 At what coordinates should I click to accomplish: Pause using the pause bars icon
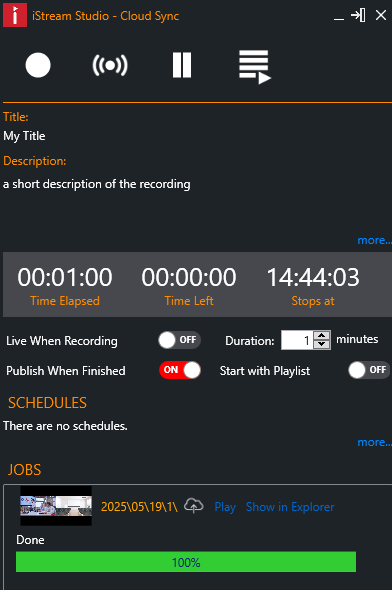coord(182,65)
